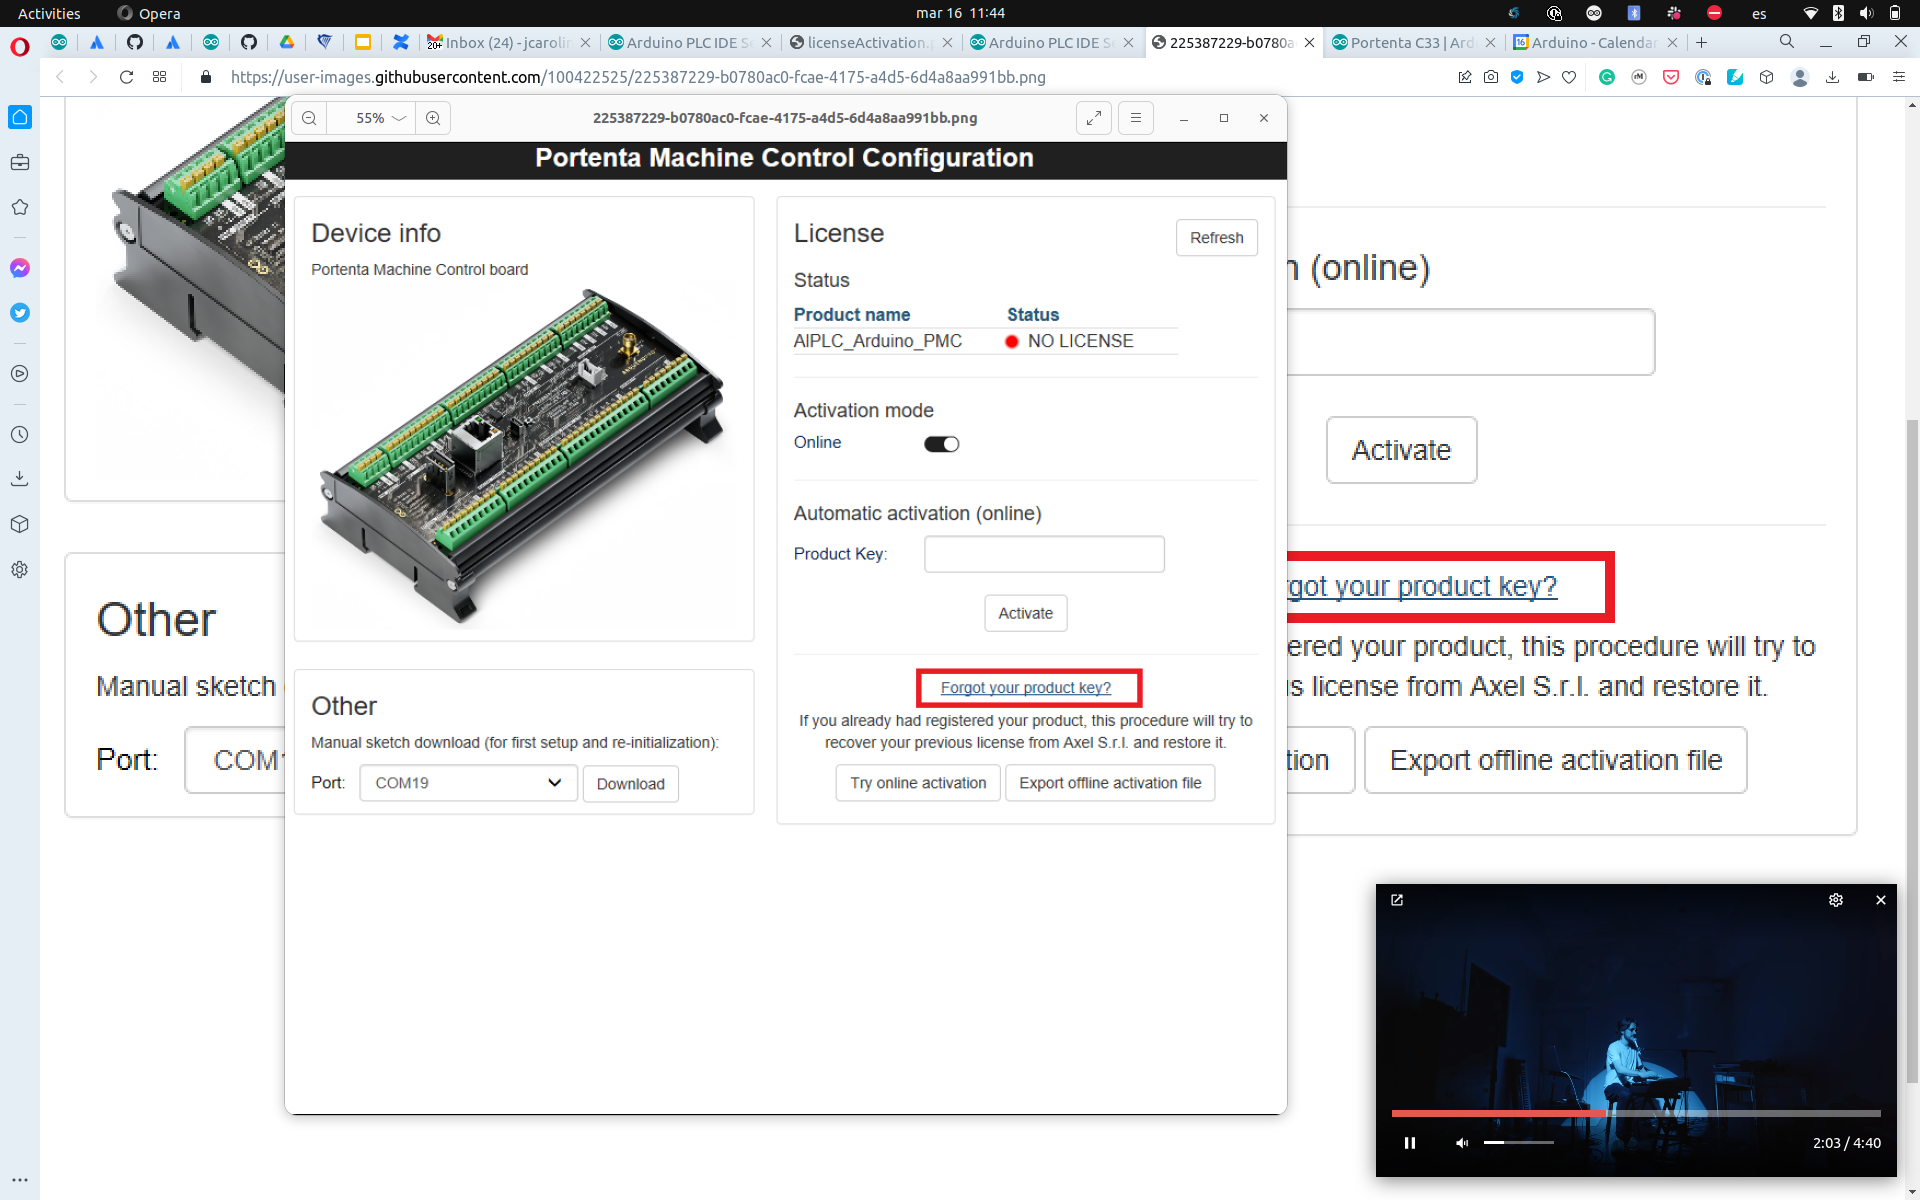The height and width of the screenshot is (1200, 1920).
Task: Open the Activities overview
Action: pos(49,13)
